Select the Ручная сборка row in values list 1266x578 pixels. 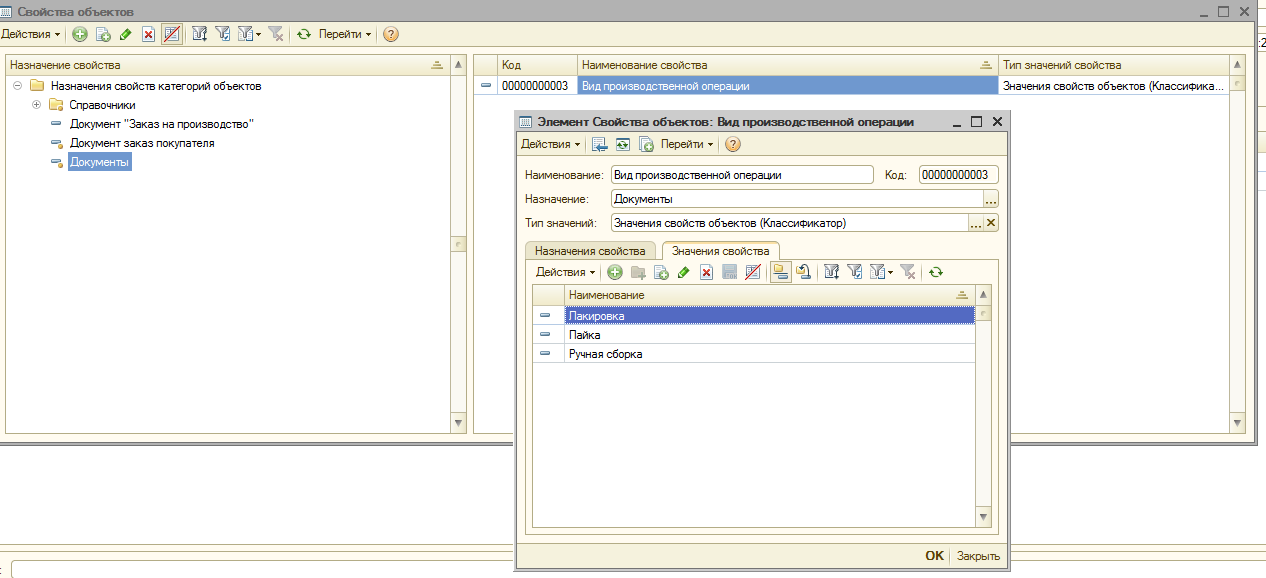606,354
